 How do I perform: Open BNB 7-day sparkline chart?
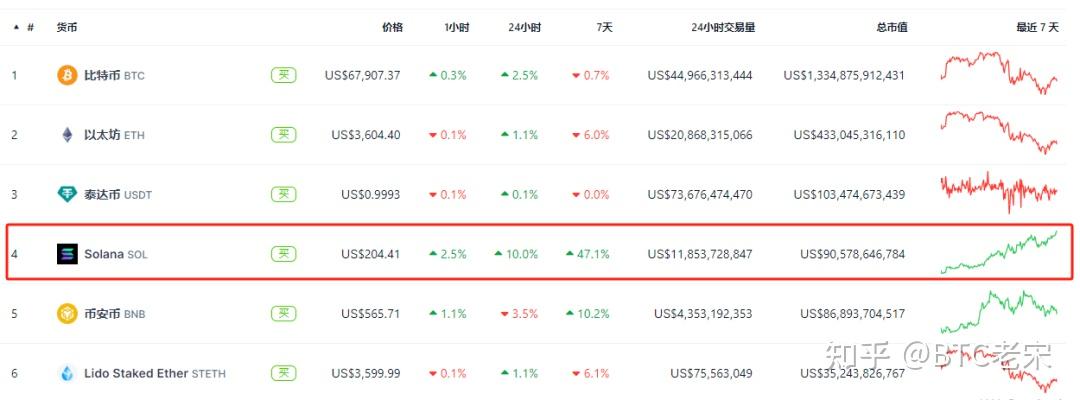998,312
